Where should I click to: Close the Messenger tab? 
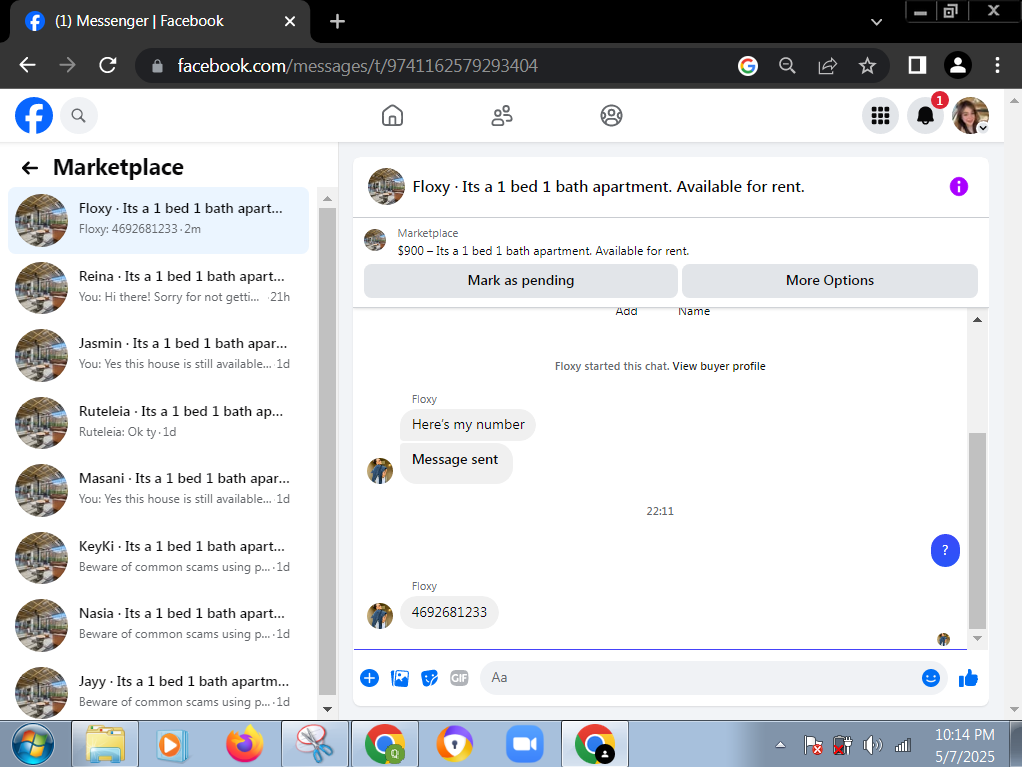tap(290, 22)
